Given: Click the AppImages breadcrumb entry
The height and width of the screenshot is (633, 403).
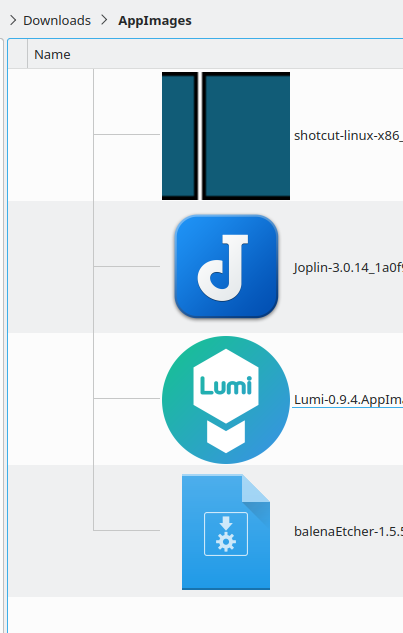Looking at the screenshot, I should coord(155,21).
